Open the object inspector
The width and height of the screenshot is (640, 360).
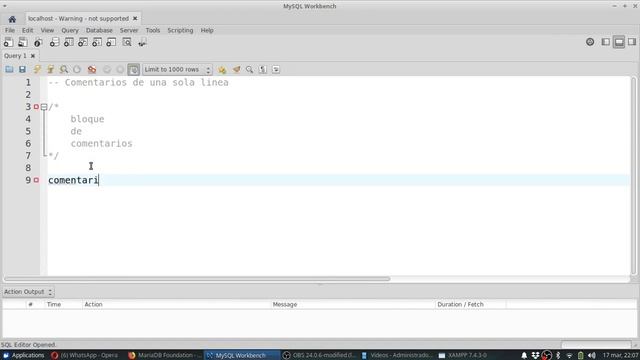pos(38,42)
